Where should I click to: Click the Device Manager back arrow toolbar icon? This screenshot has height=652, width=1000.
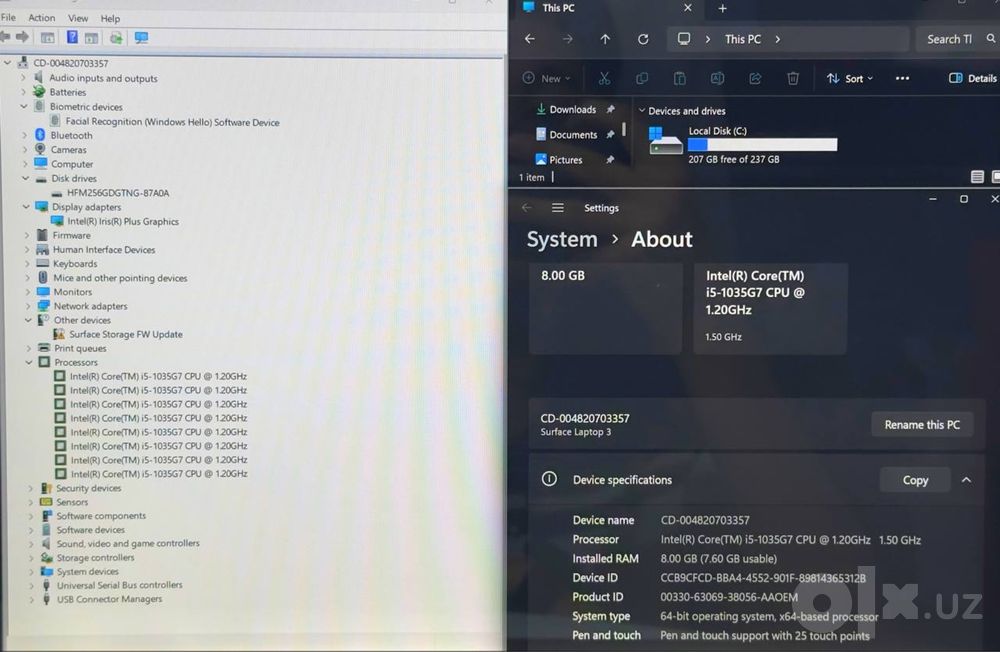coord(5,38)
